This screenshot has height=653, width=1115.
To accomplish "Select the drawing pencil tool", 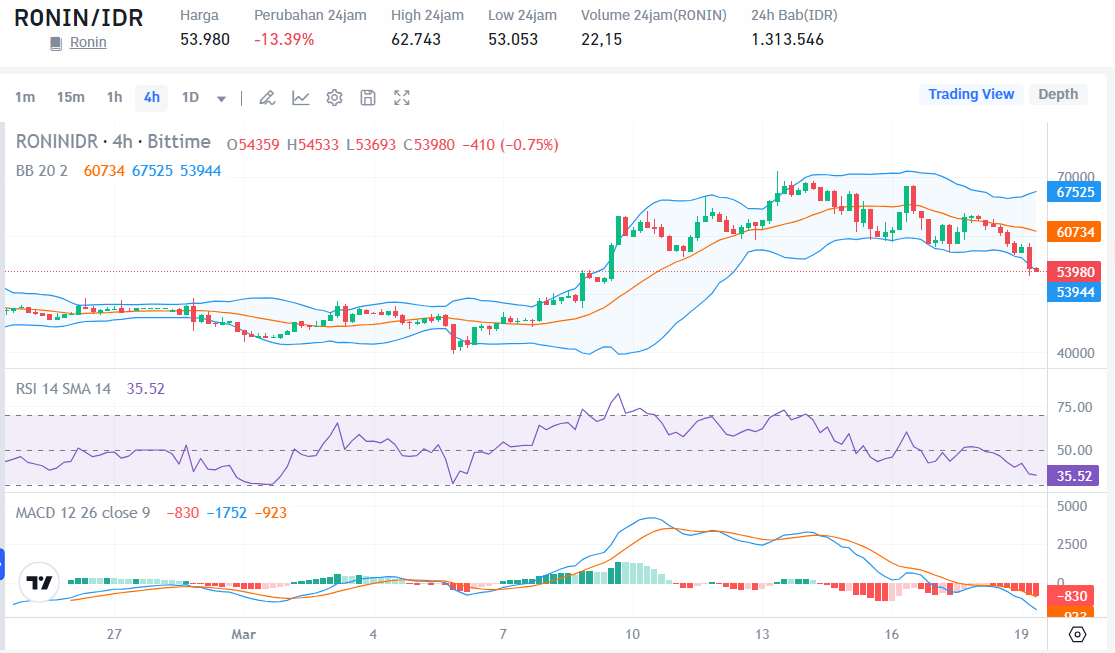I will [267, 98].
